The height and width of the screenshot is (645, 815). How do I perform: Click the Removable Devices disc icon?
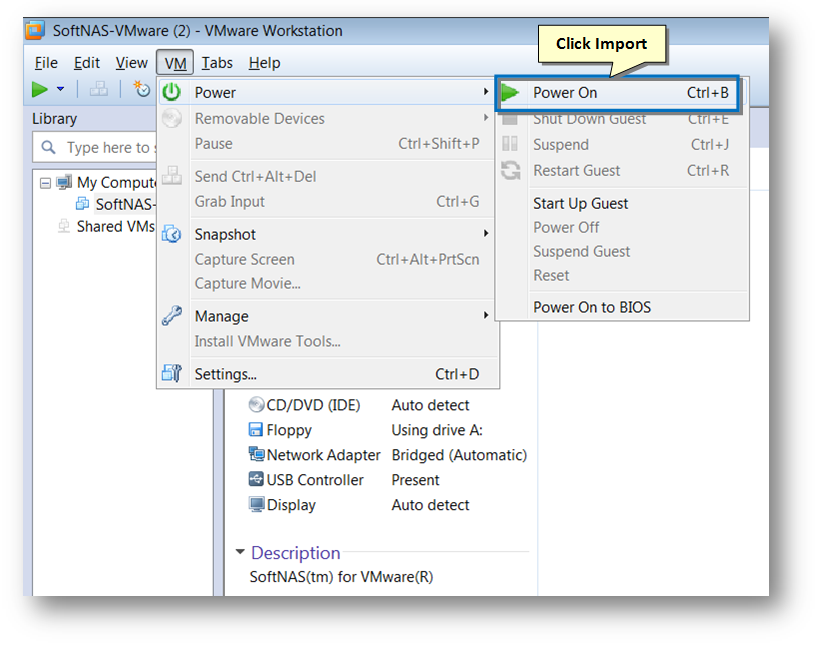172,118
